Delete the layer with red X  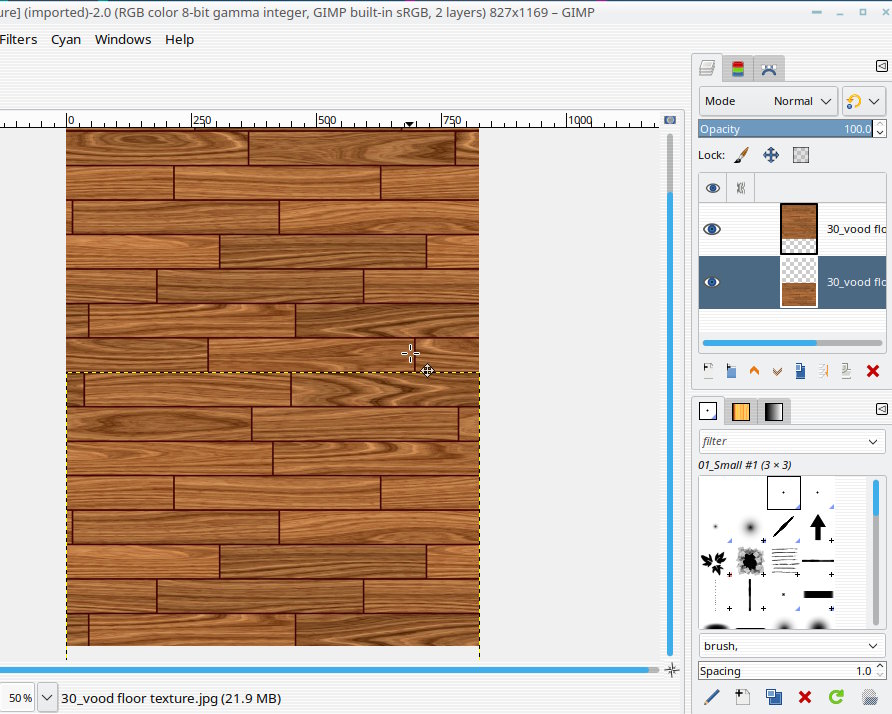point(872,371)
